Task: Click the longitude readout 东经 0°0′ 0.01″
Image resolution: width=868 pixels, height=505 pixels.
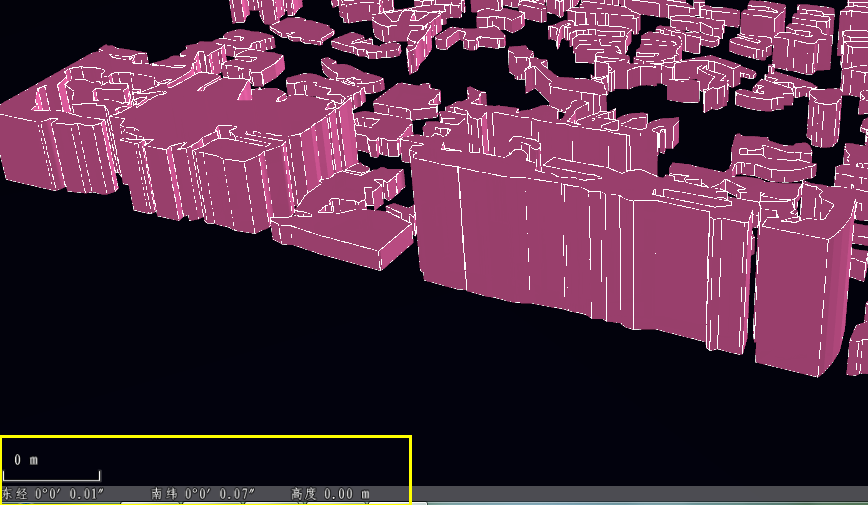Action: click(x=53, y=493)
